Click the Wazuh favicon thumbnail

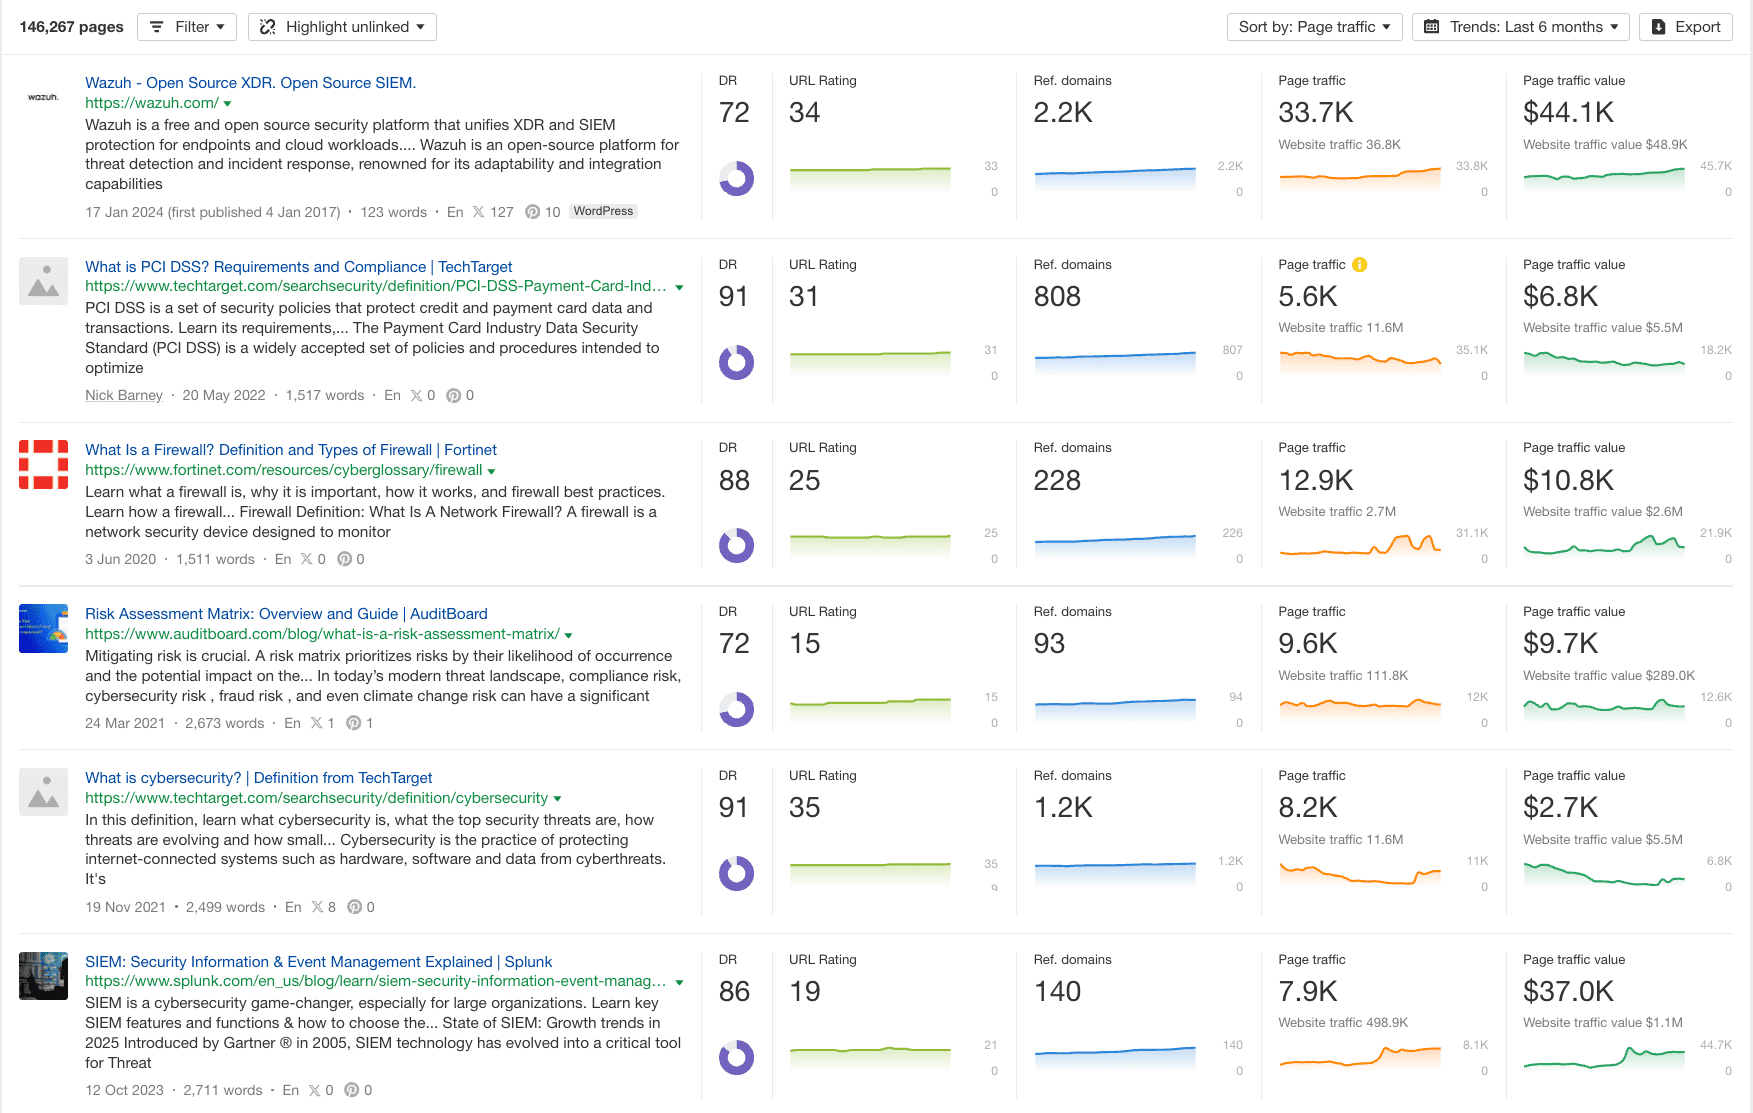coord(43,97)
